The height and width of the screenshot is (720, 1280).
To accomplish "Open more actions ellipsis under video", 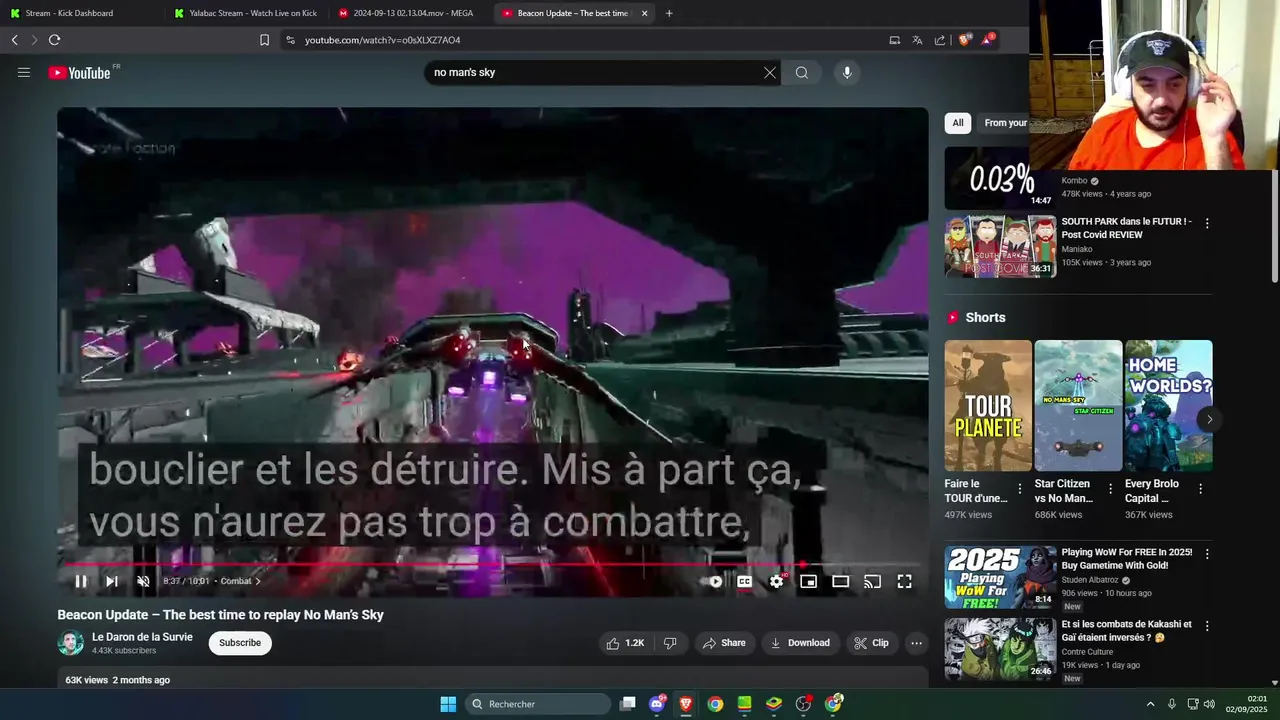I will 916,643.
